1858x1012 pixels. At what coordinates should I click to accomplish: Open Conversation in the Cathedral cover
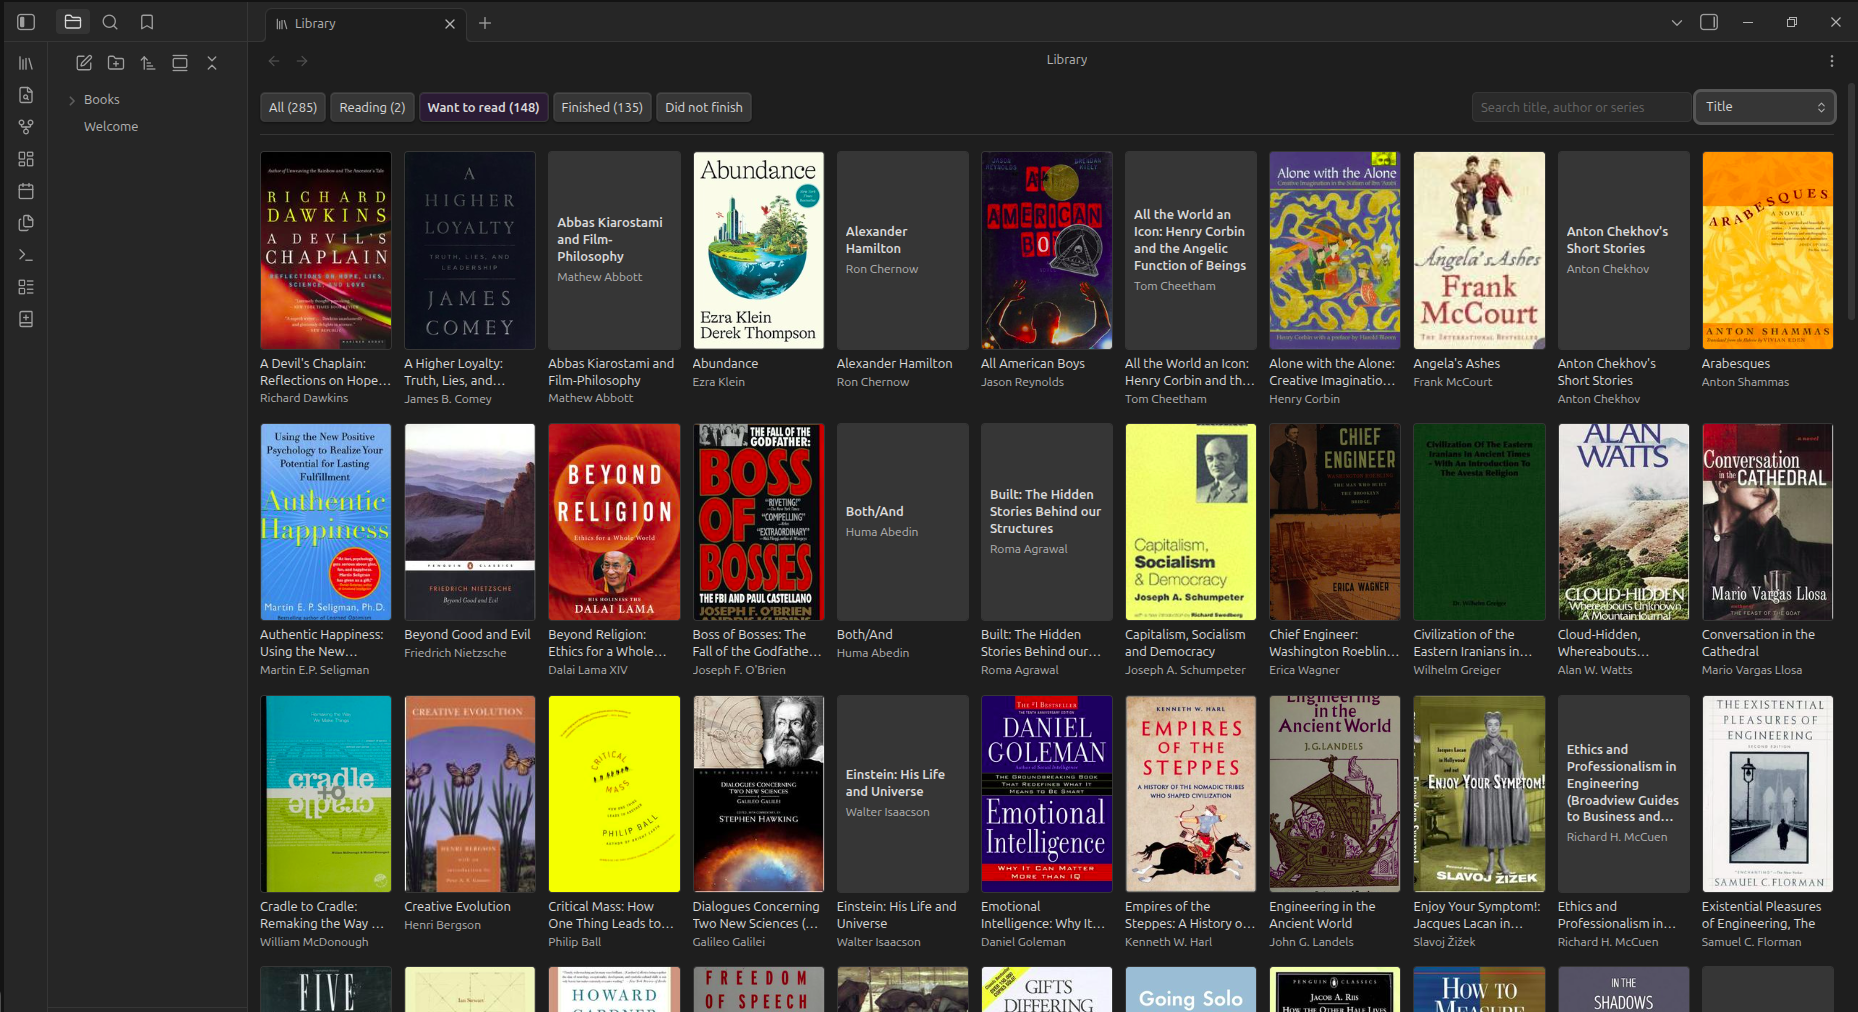(x=1768, y=522)
